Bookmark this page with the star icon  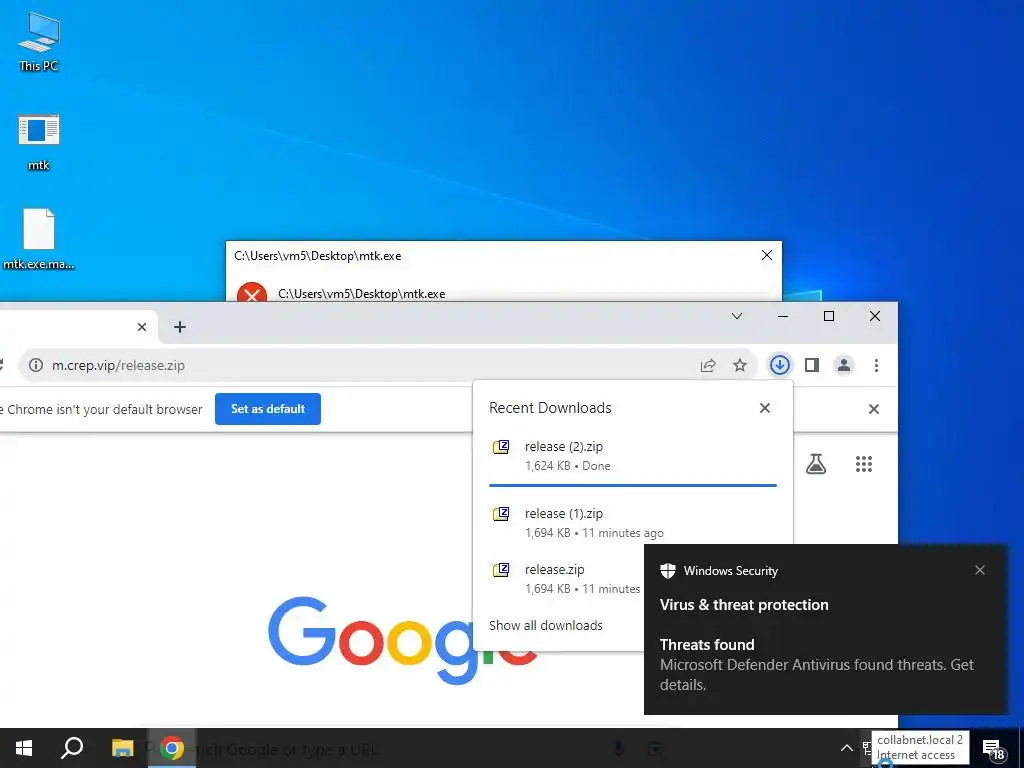coord(739,365)
